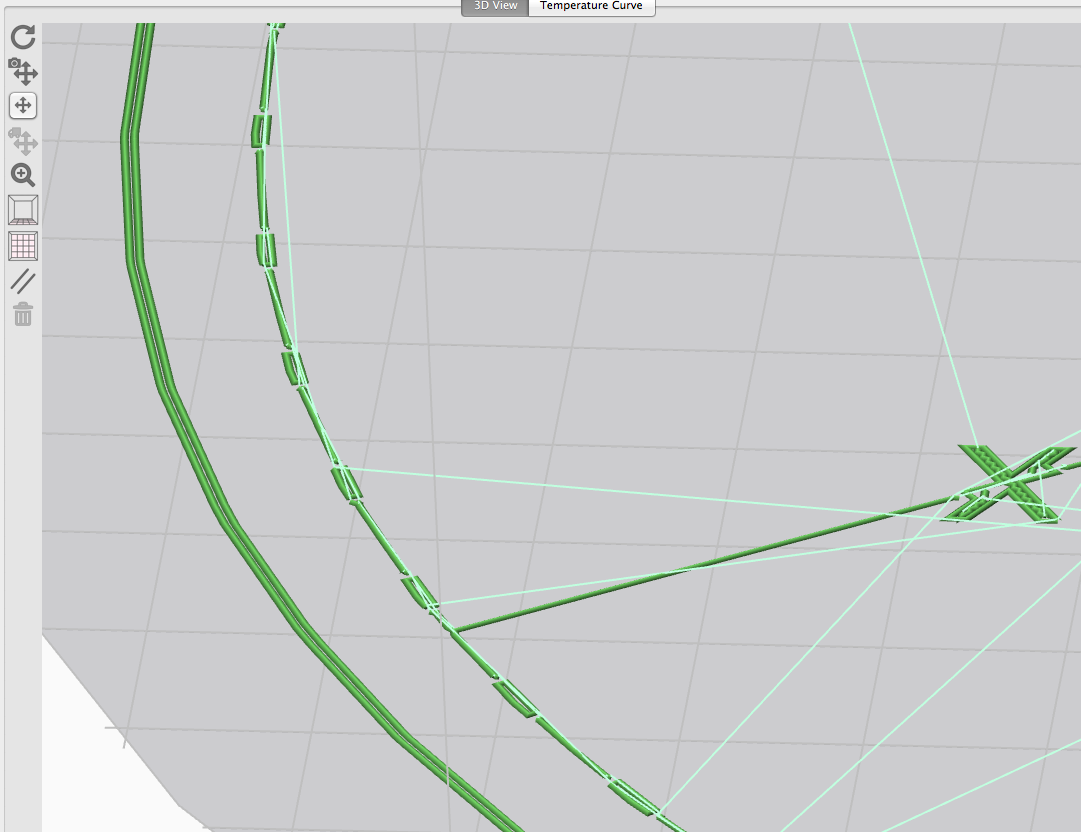Select the 3D View tab
The width and height of the screenshot is (1081, 832).
coord(495,6)
